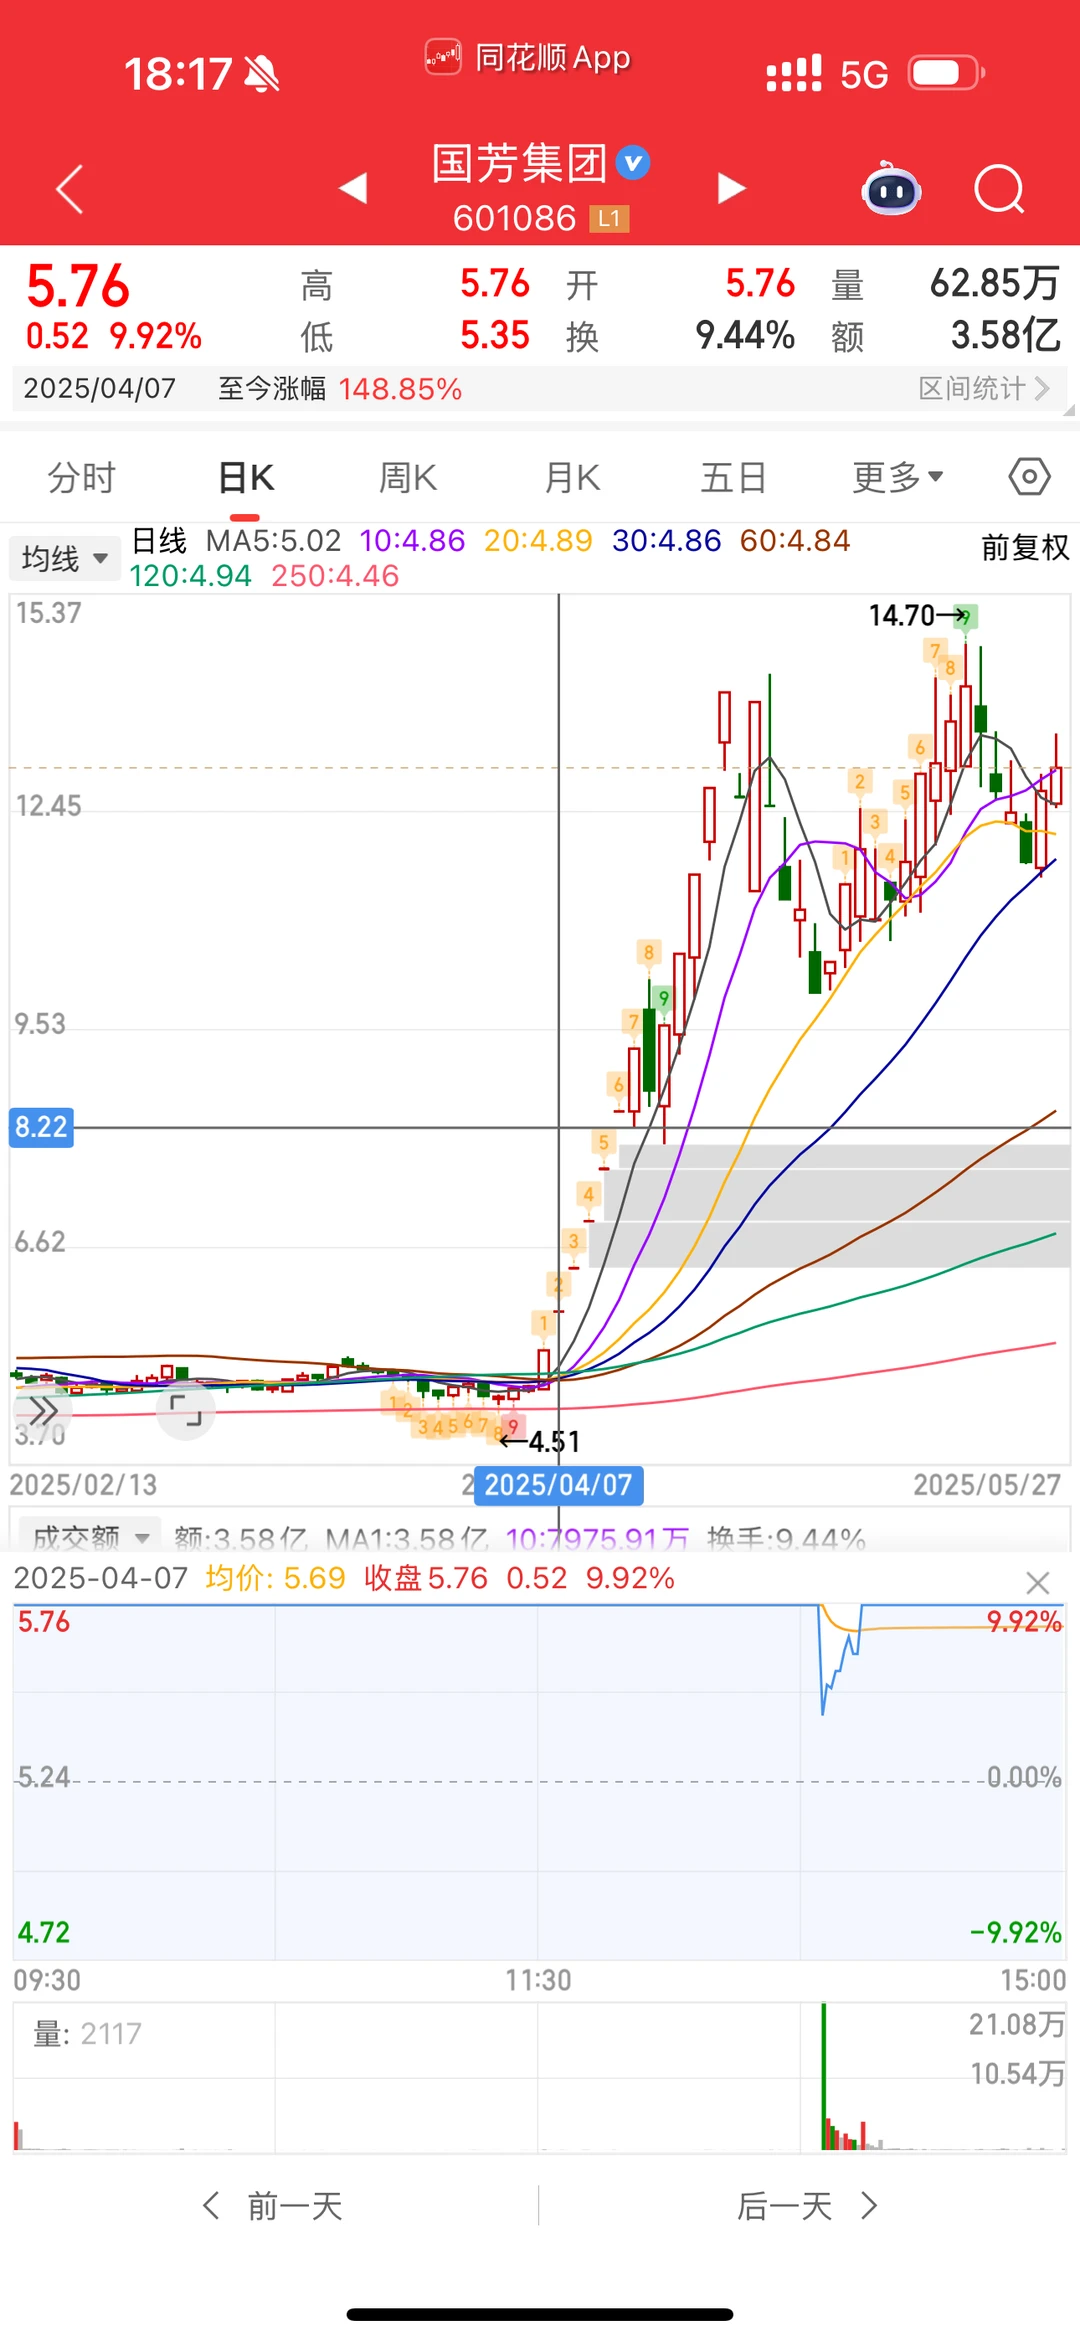Tap the verified badge beside 国芳集团
This screenshot has height=2341, width=1080.
[633, 162]
